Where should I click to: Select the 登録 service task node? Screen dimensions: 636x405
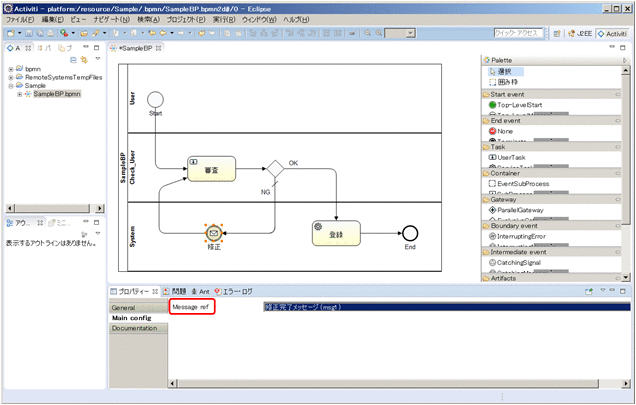[x=335, y=232]
